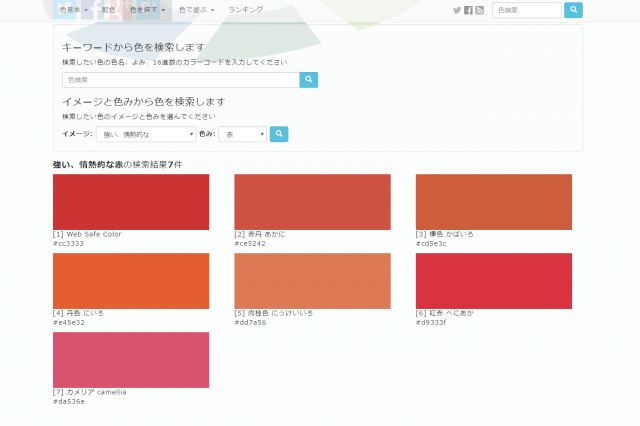640x426 pixels.
Task: Choose the 紅赤 #d9333f swatch
Action: pos(494,280)
